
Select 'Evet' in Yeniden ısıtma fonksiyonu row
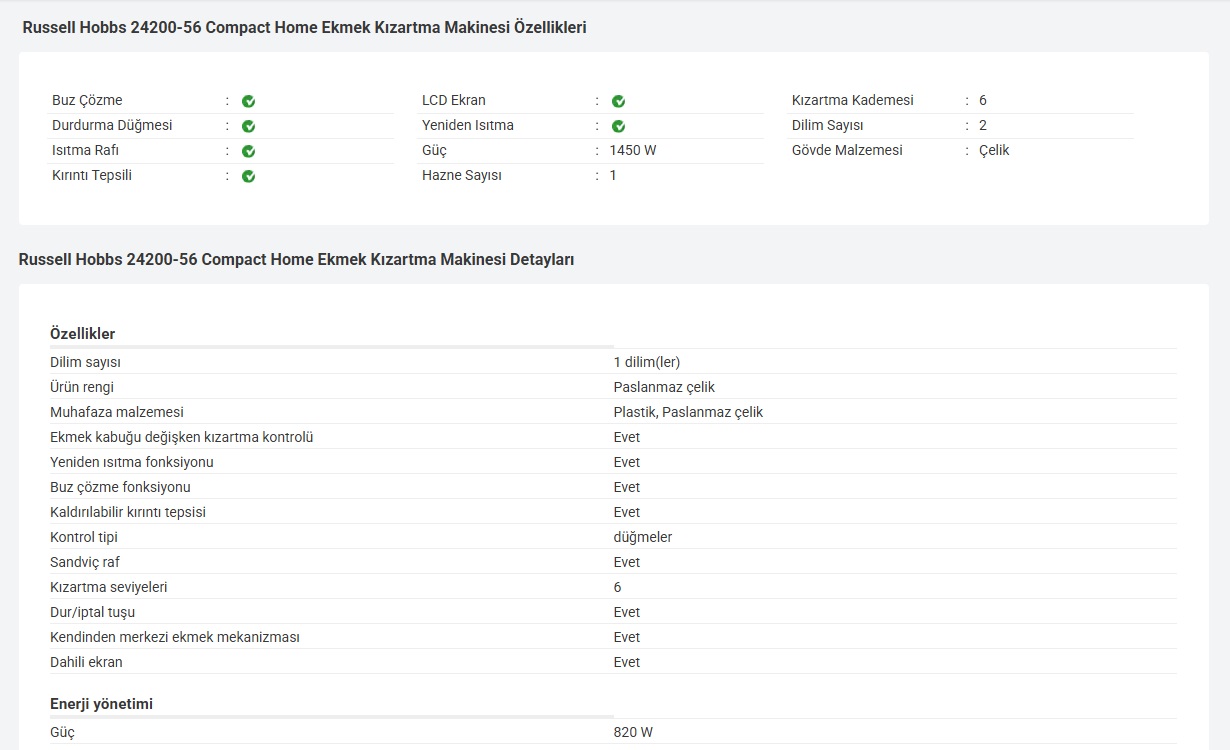[x=627, y=462]
